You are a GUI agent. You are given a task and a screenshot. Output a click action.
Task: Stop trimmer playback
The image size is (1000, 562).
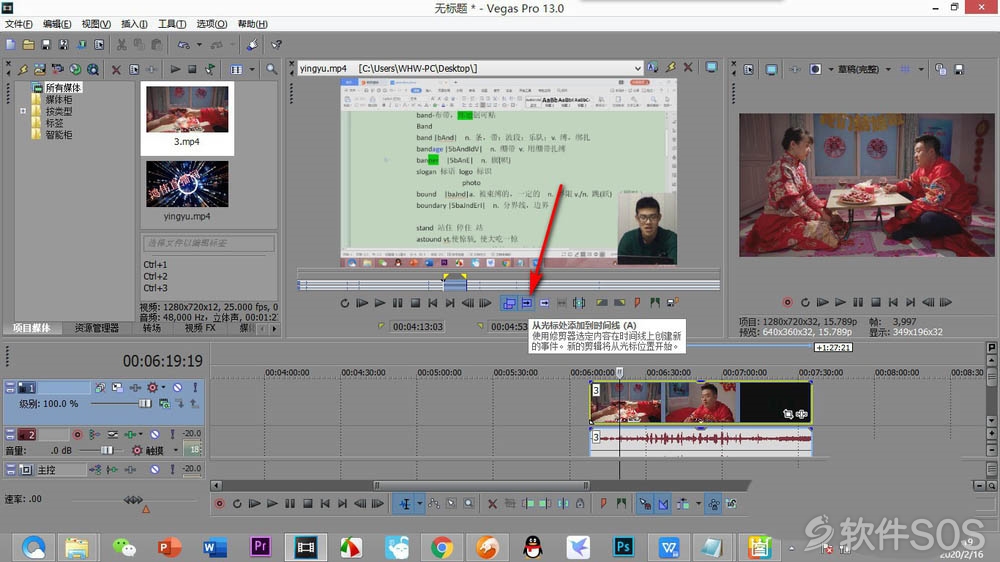pos(415,303)
